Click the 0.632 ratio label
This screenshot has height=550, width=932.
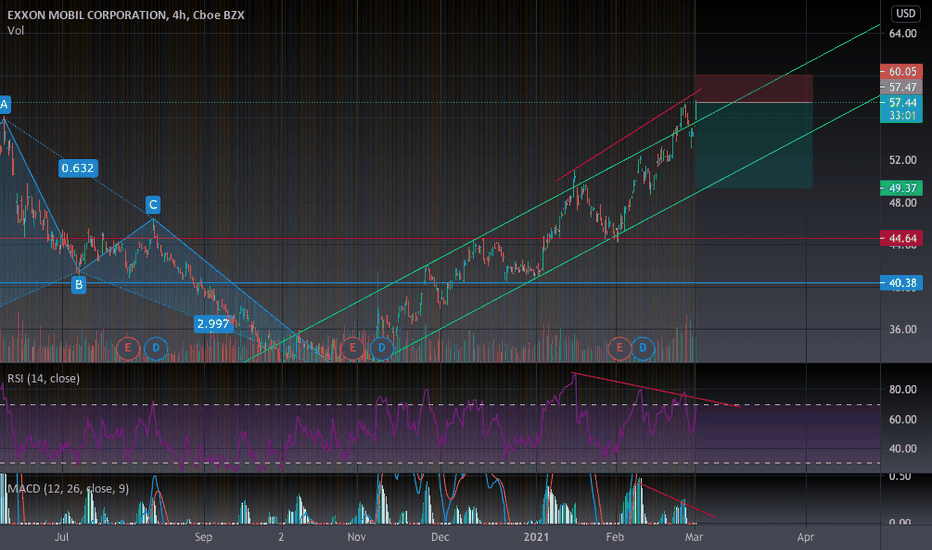[x=78, y=168]
